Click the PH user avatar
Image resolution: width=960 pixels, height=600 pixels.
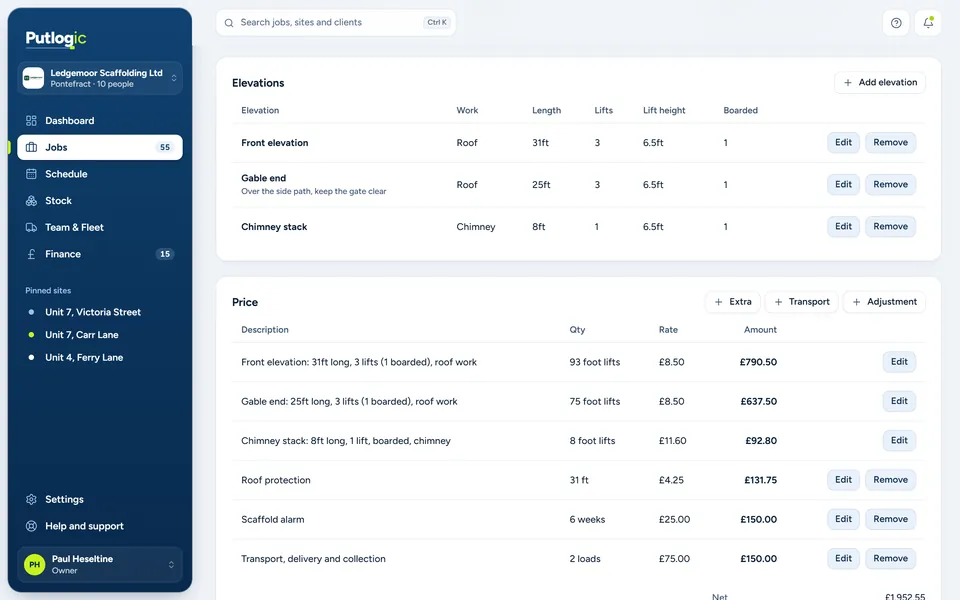(34, 564)
